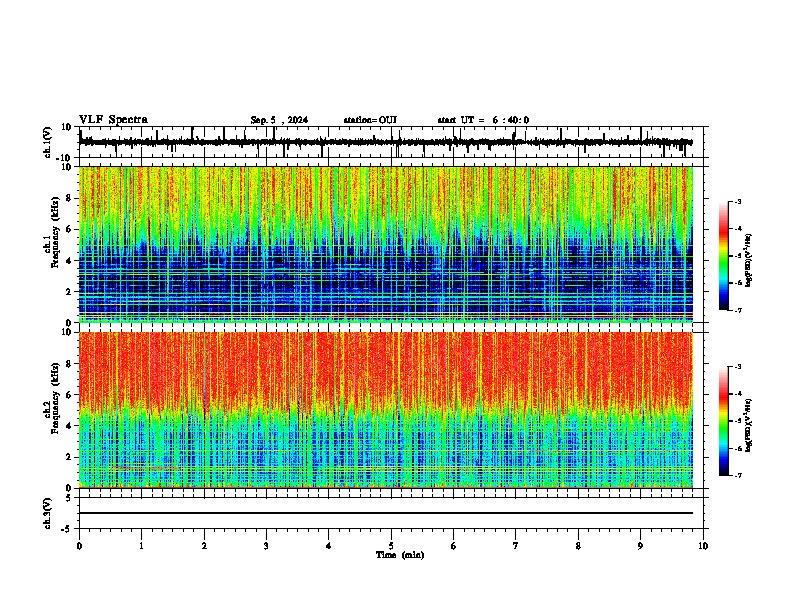792x612 pixels.
Task: Click tick label "7" on the Time axis
Action: coord(516,546)
